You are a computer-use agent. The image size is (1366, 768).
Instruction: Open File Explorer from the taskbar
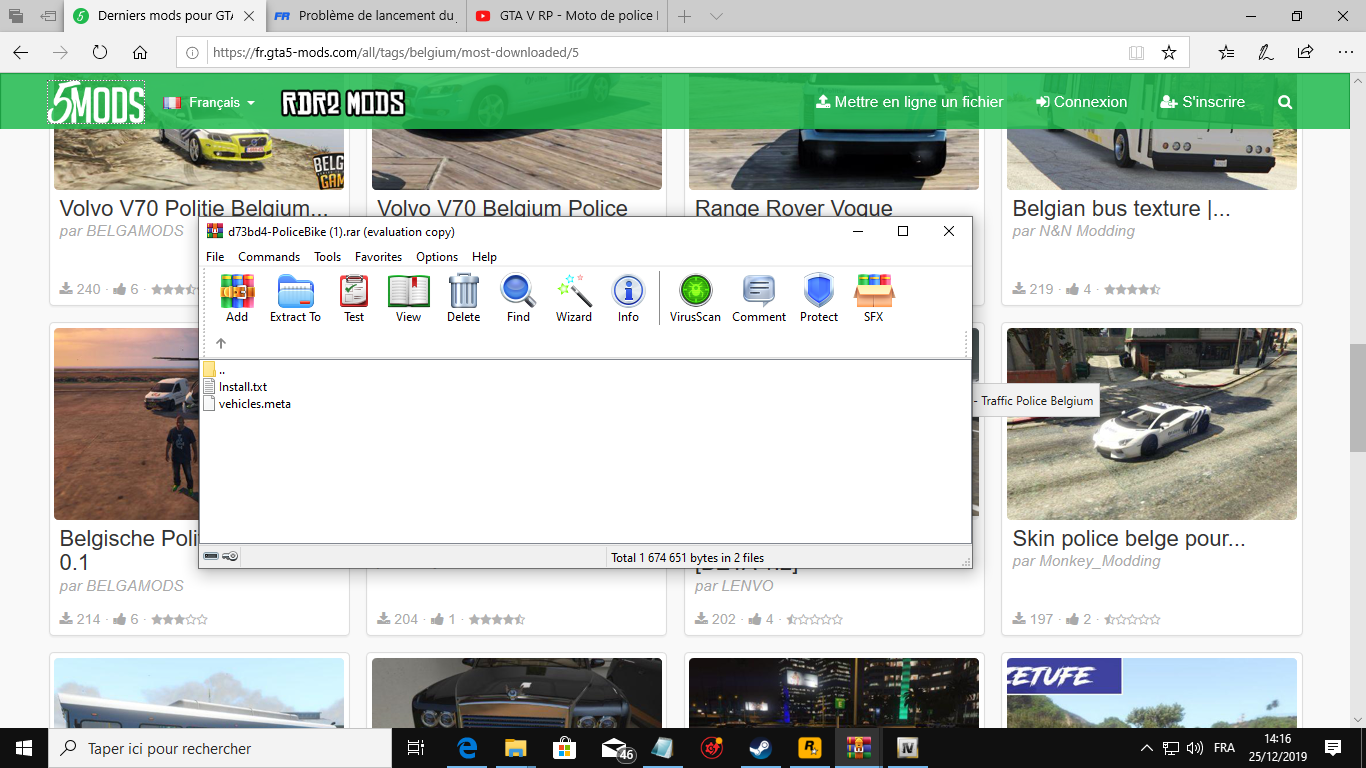pyautogui.click(x=515, y=748)
